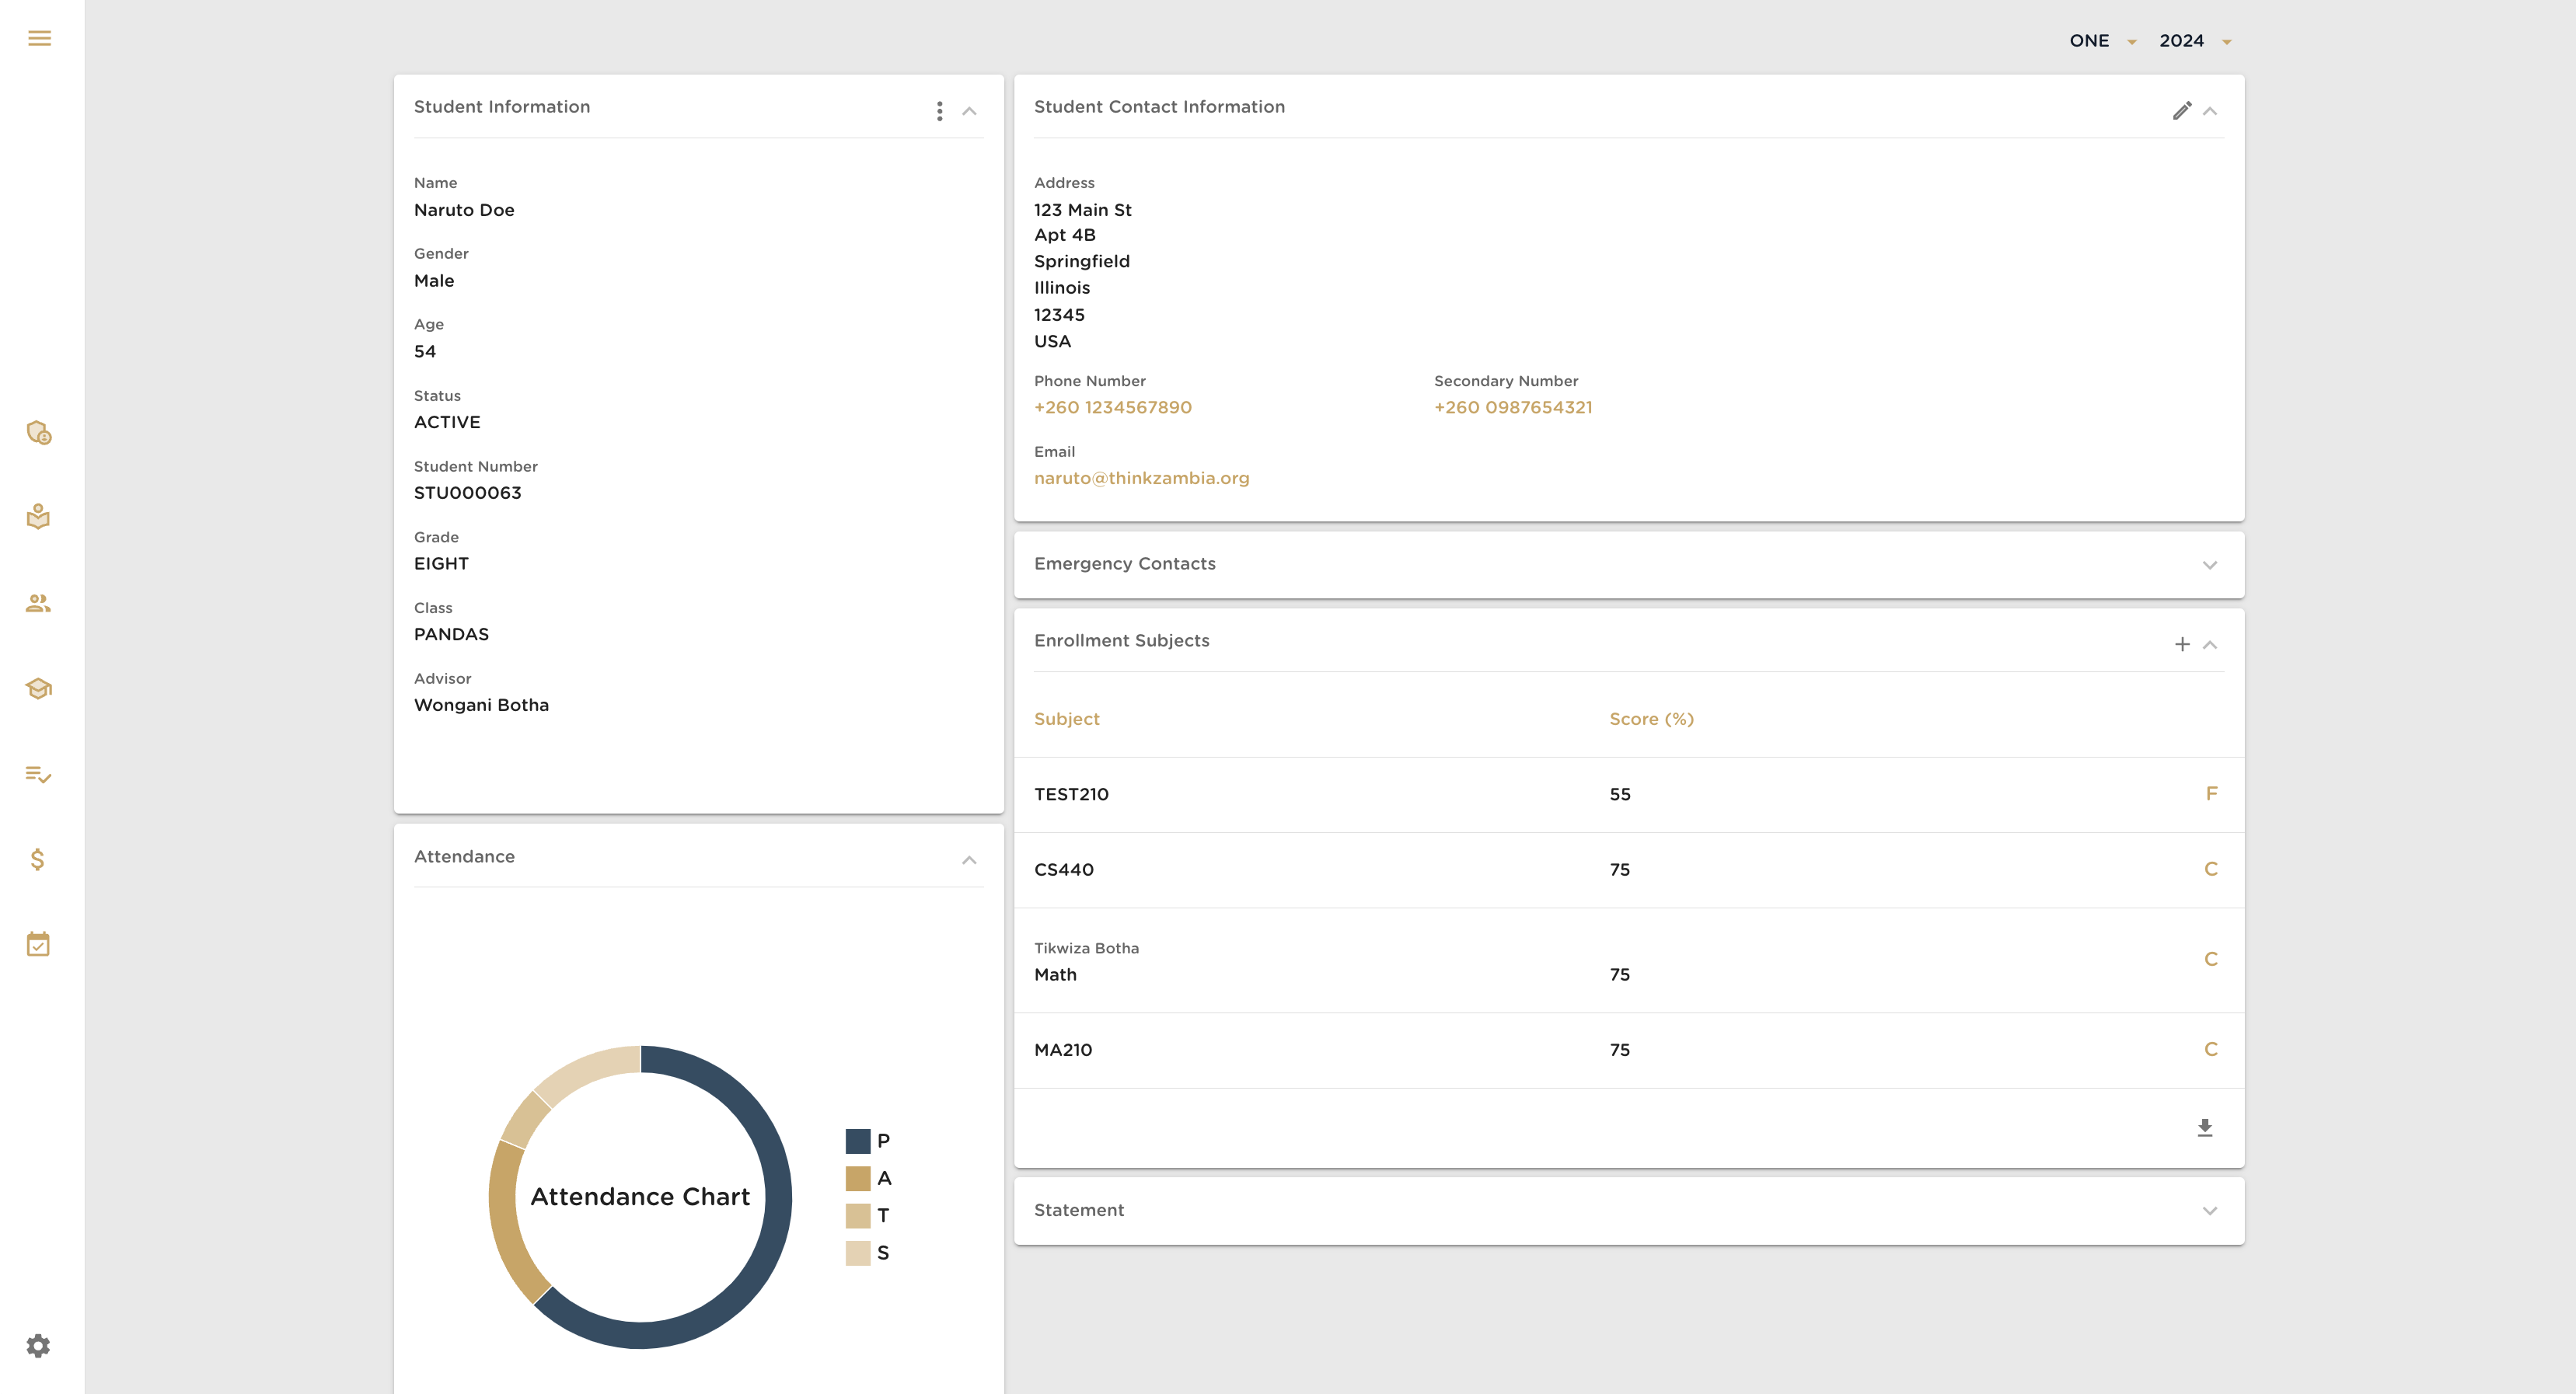Collapse the Enrollment Subjects panel

2210,645
